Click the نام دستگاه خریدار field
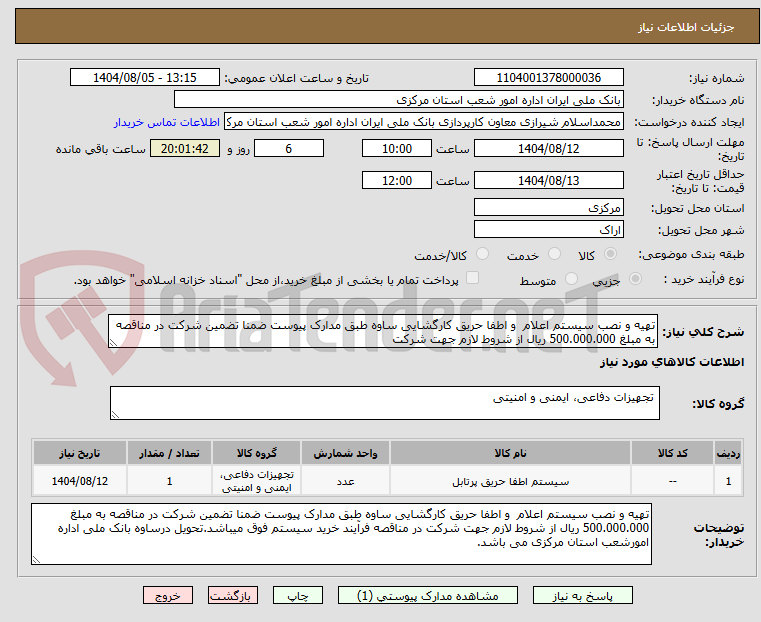Image resolution: width=761 pixels, height=622 pixels. pyautogui.click(x=398, y=100)
